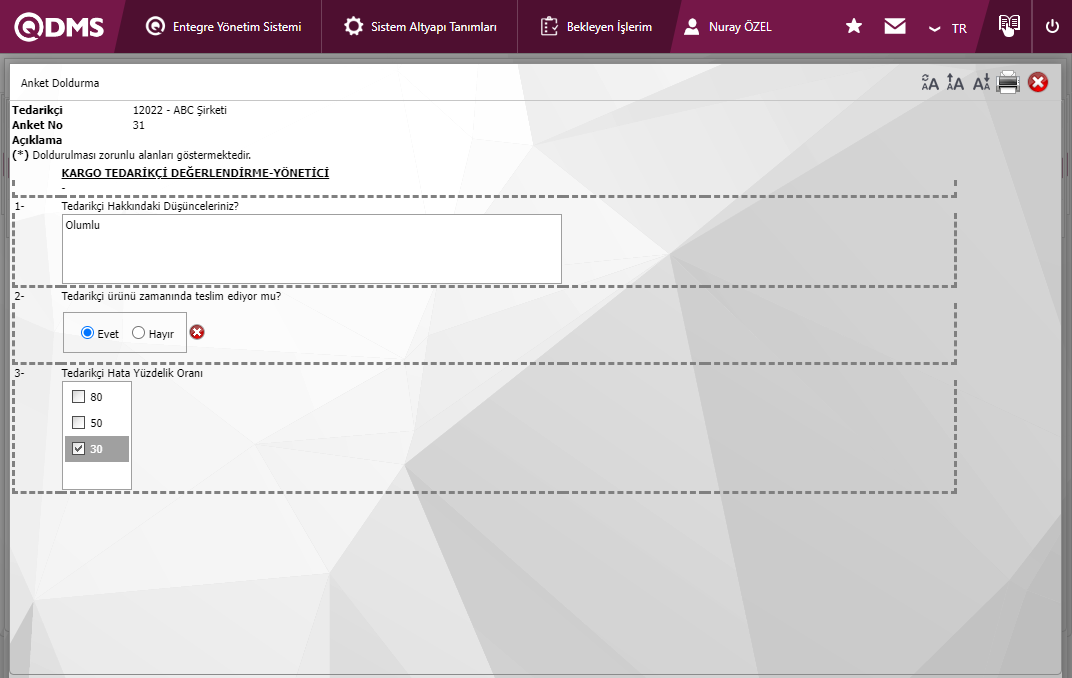Image resolution: width=1072 pixels, height=678 pixels.
Task: Click the QDMS logo
Action: point(59,27)
